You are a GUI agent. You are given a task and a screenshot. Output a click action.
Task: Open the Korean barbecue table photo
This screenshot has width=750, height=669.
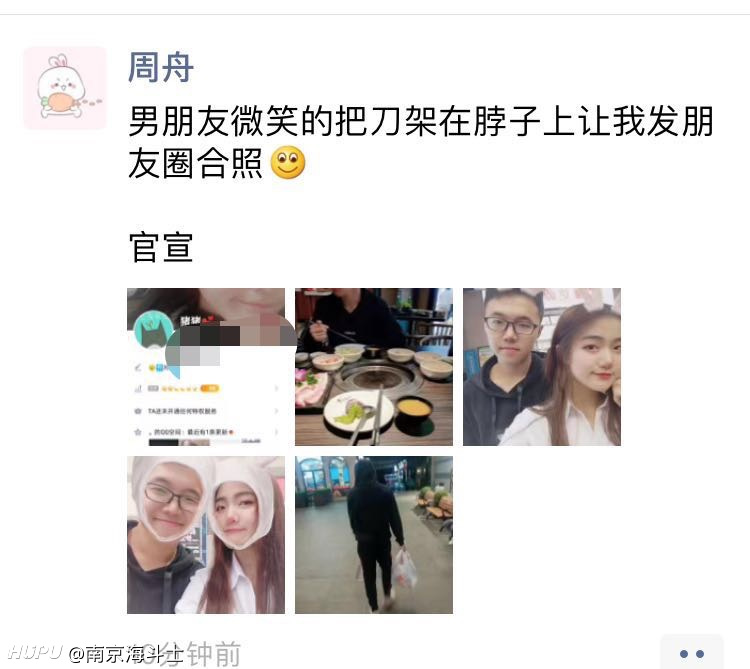[374, 367]
